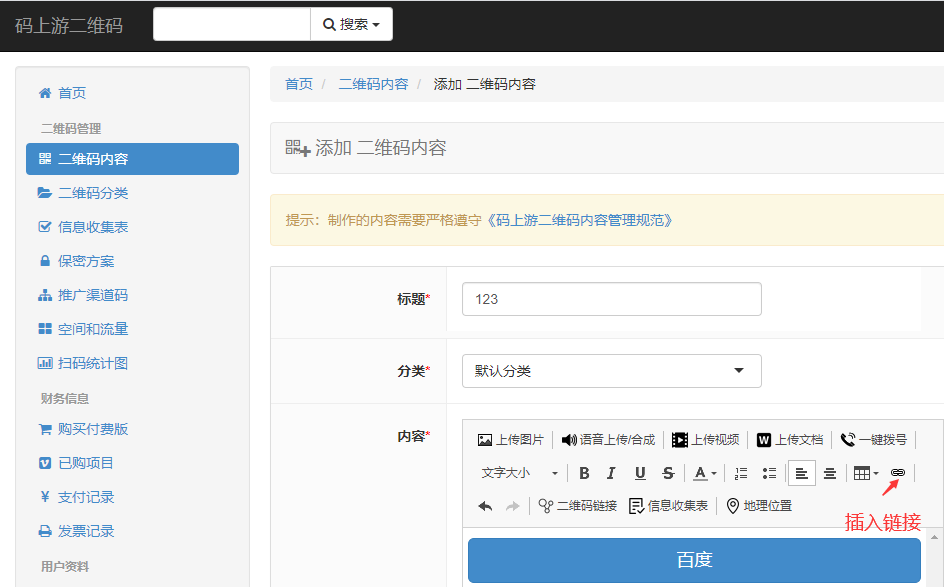Click the 搜索 search button
The width and height of the screenshot is (944, 587).
pos(351,24)
